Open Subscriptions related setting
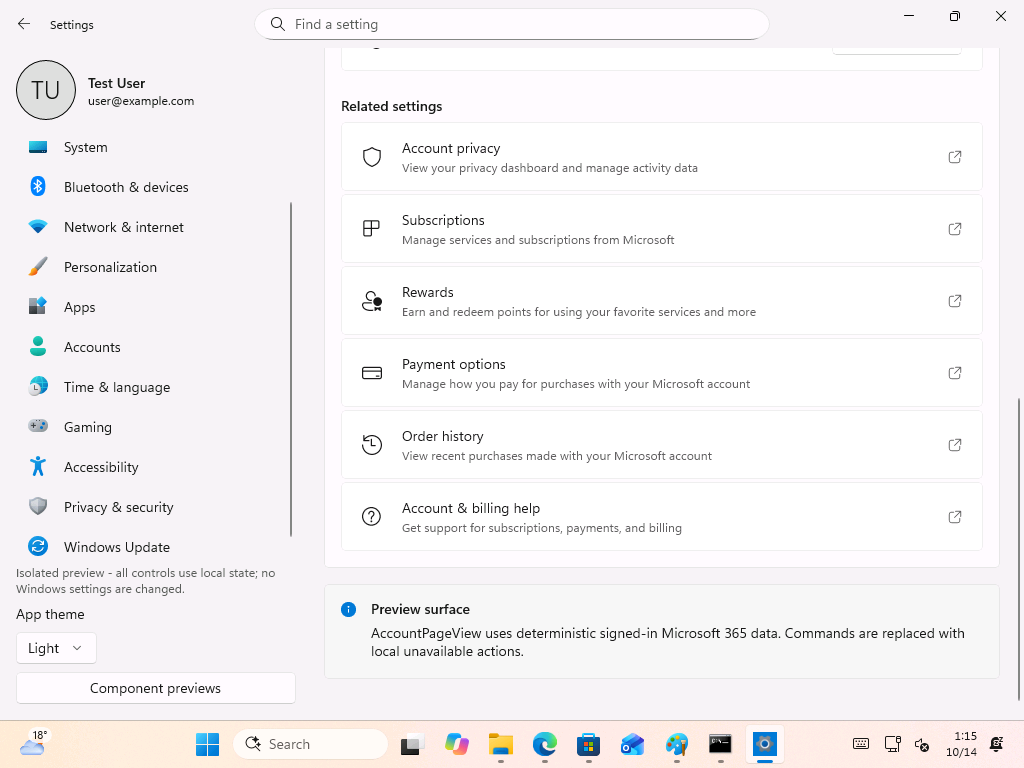The width and height of the screenshot is (1024, 768). coord(662,229)
